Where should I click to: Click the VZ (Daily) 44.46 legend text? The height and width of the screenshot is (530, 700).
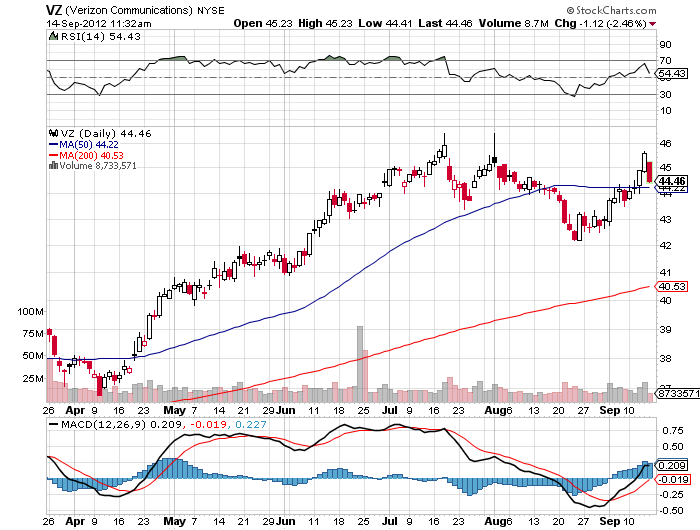(106, 133)
